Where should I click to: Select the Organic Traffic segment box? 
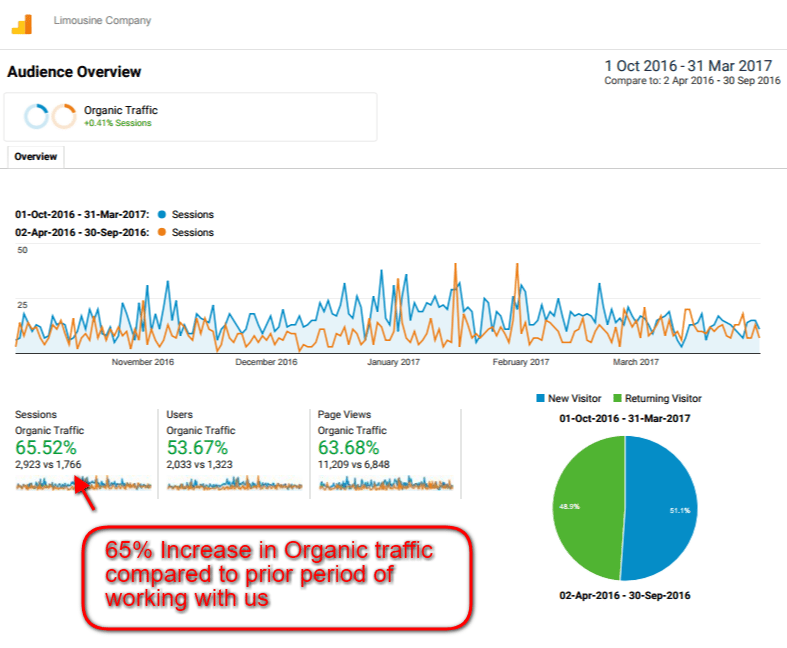click(190, 117)
